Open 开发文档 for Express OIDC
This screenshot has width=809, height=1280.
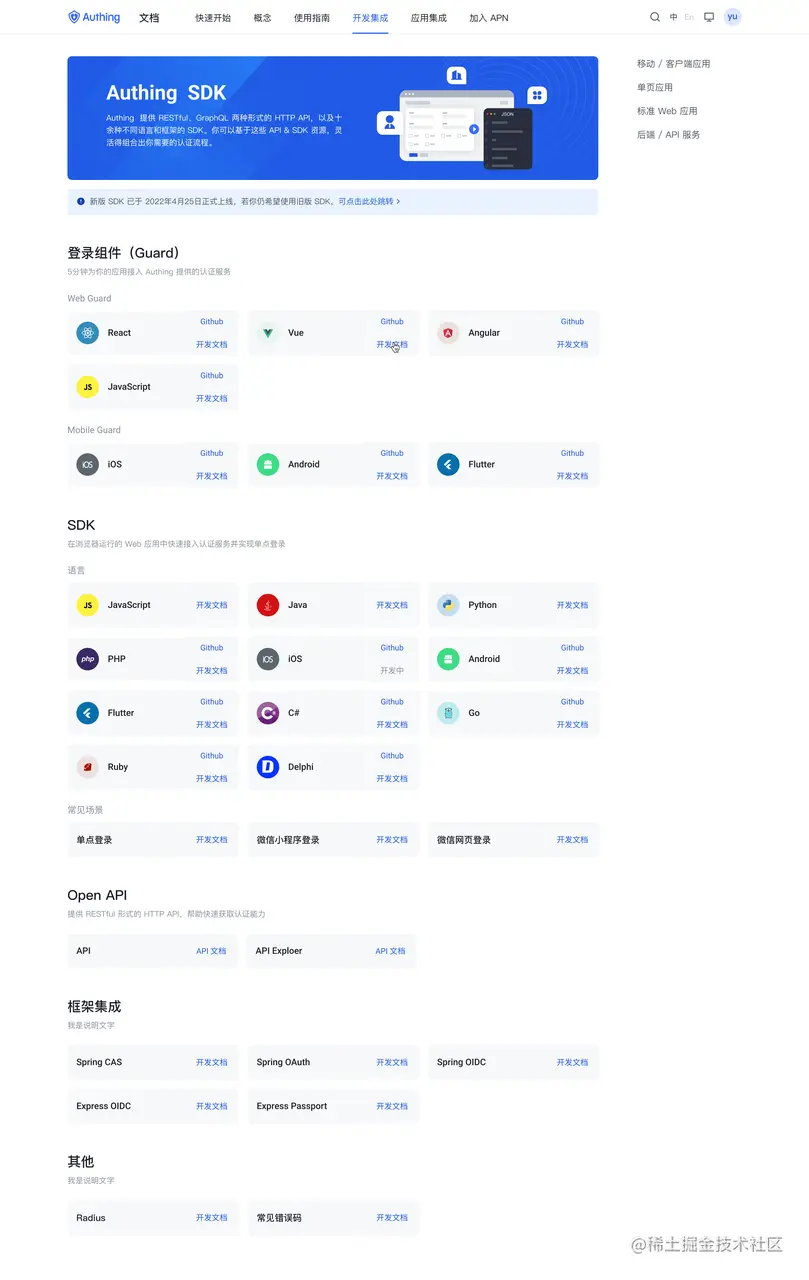tap(212, 1106)
